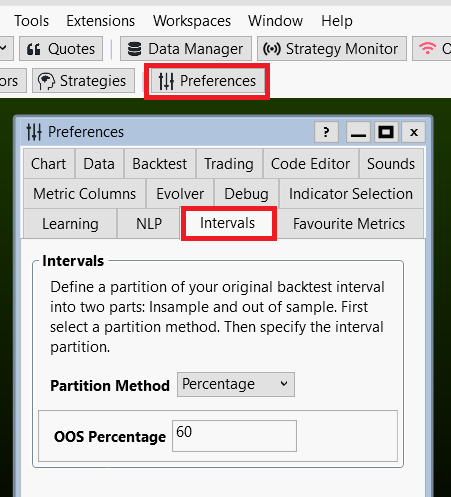Open the Quotes toolbar button
Screen dimensions: 451x497
61,49
